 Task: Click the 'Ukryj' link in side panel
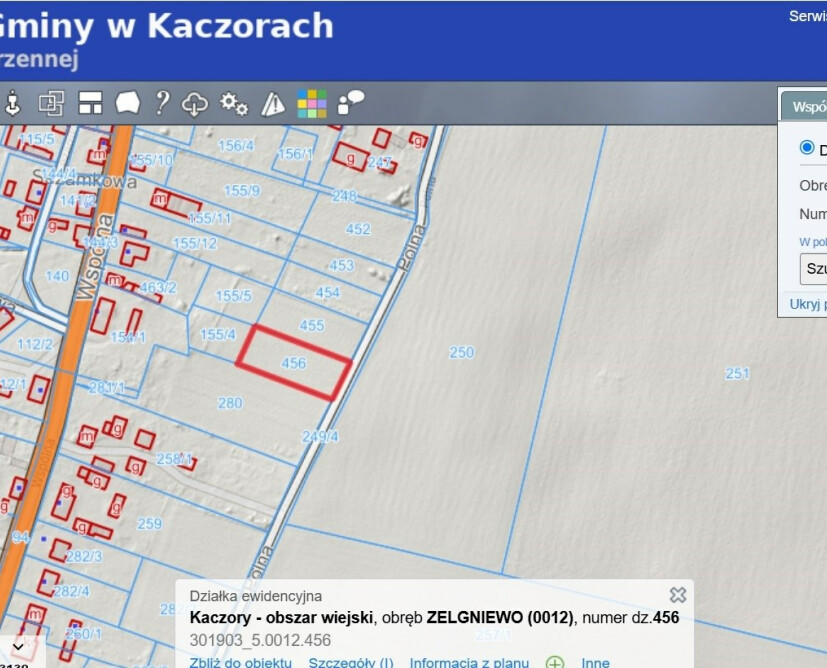click(x=807, y=304)
